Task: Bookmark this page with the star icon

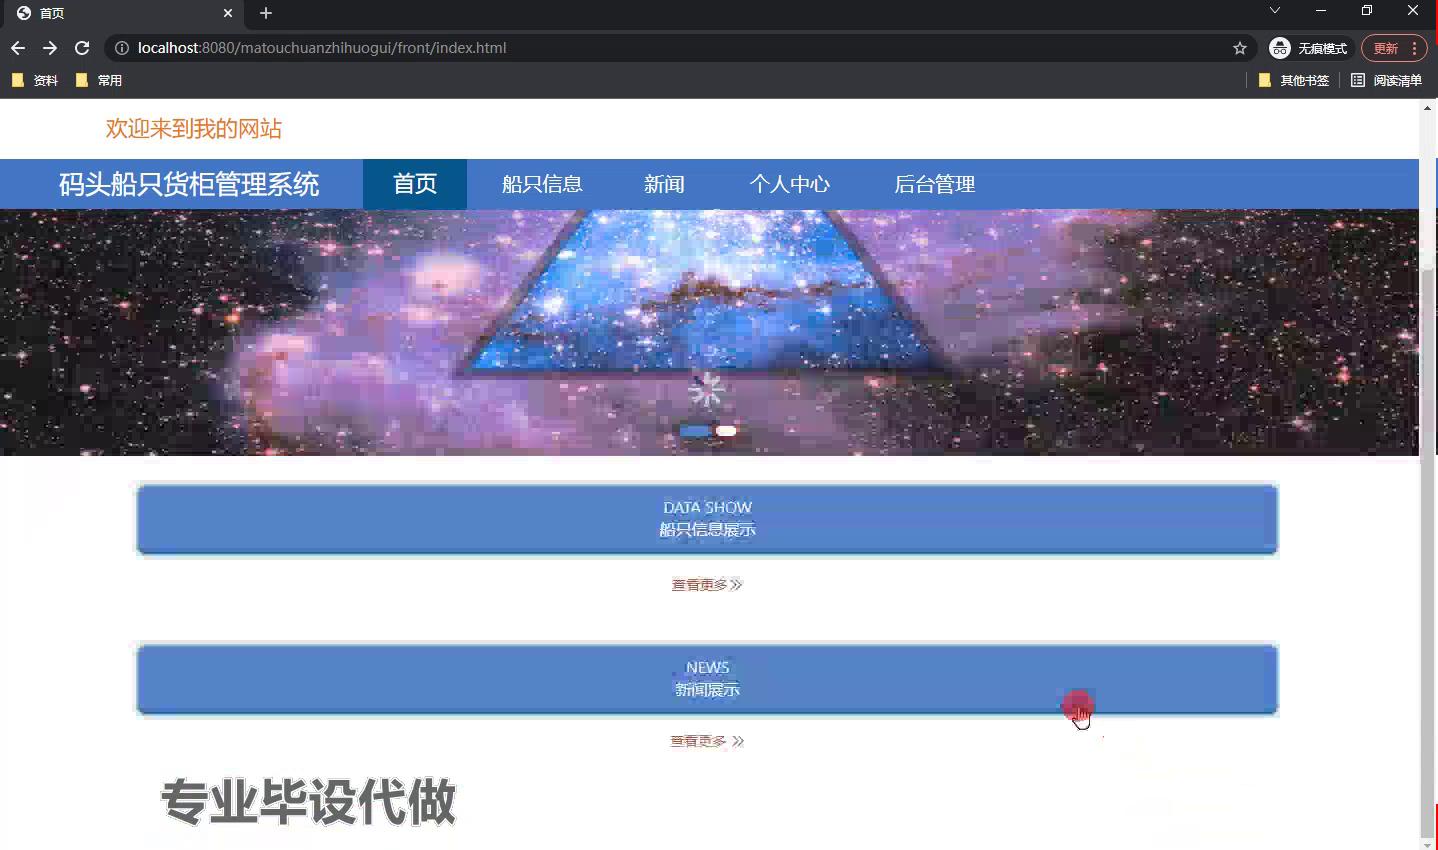Action: [1239, 47]
